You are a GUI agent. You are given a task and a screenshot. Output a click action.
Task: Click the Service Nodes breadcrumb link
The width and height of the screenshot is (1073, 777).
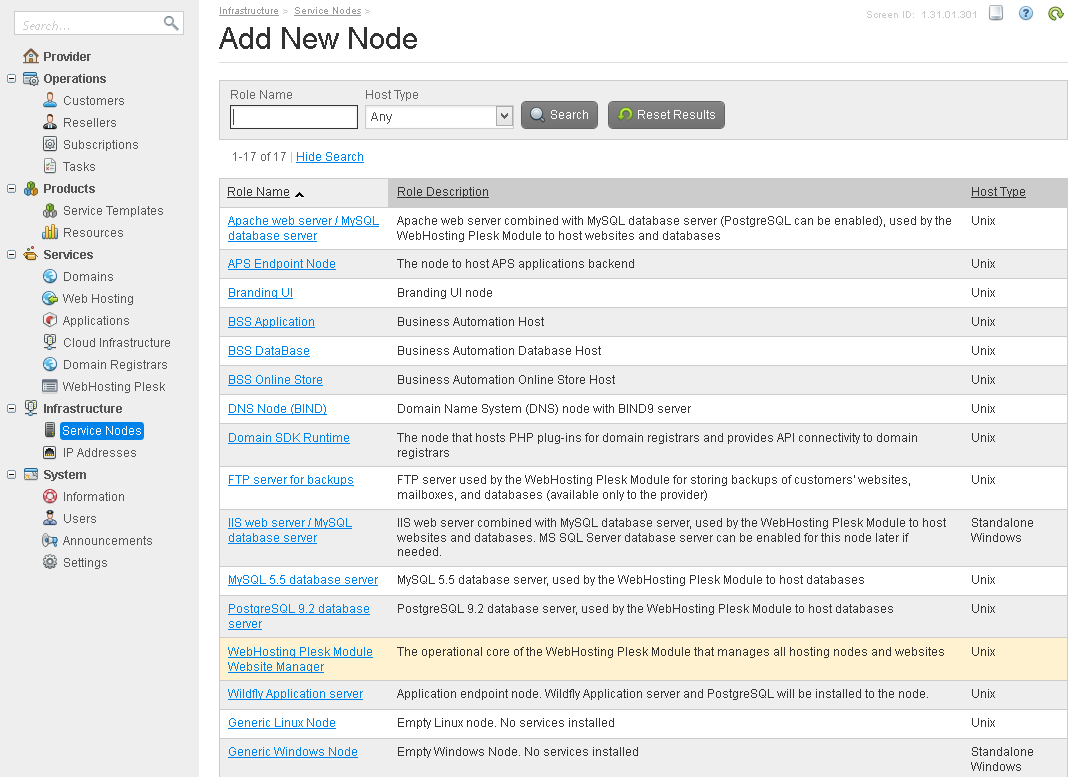pos(328,11)
